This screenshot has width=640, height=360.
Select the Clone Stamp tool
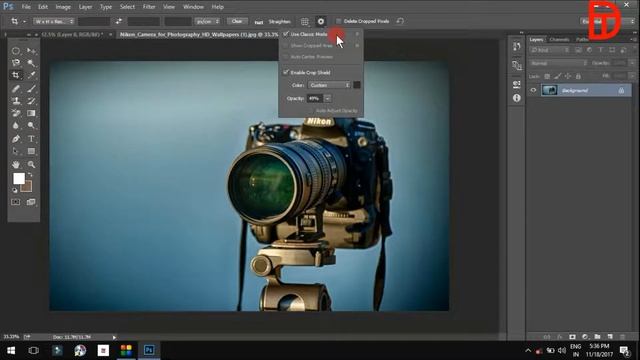[x=16, y=100]
